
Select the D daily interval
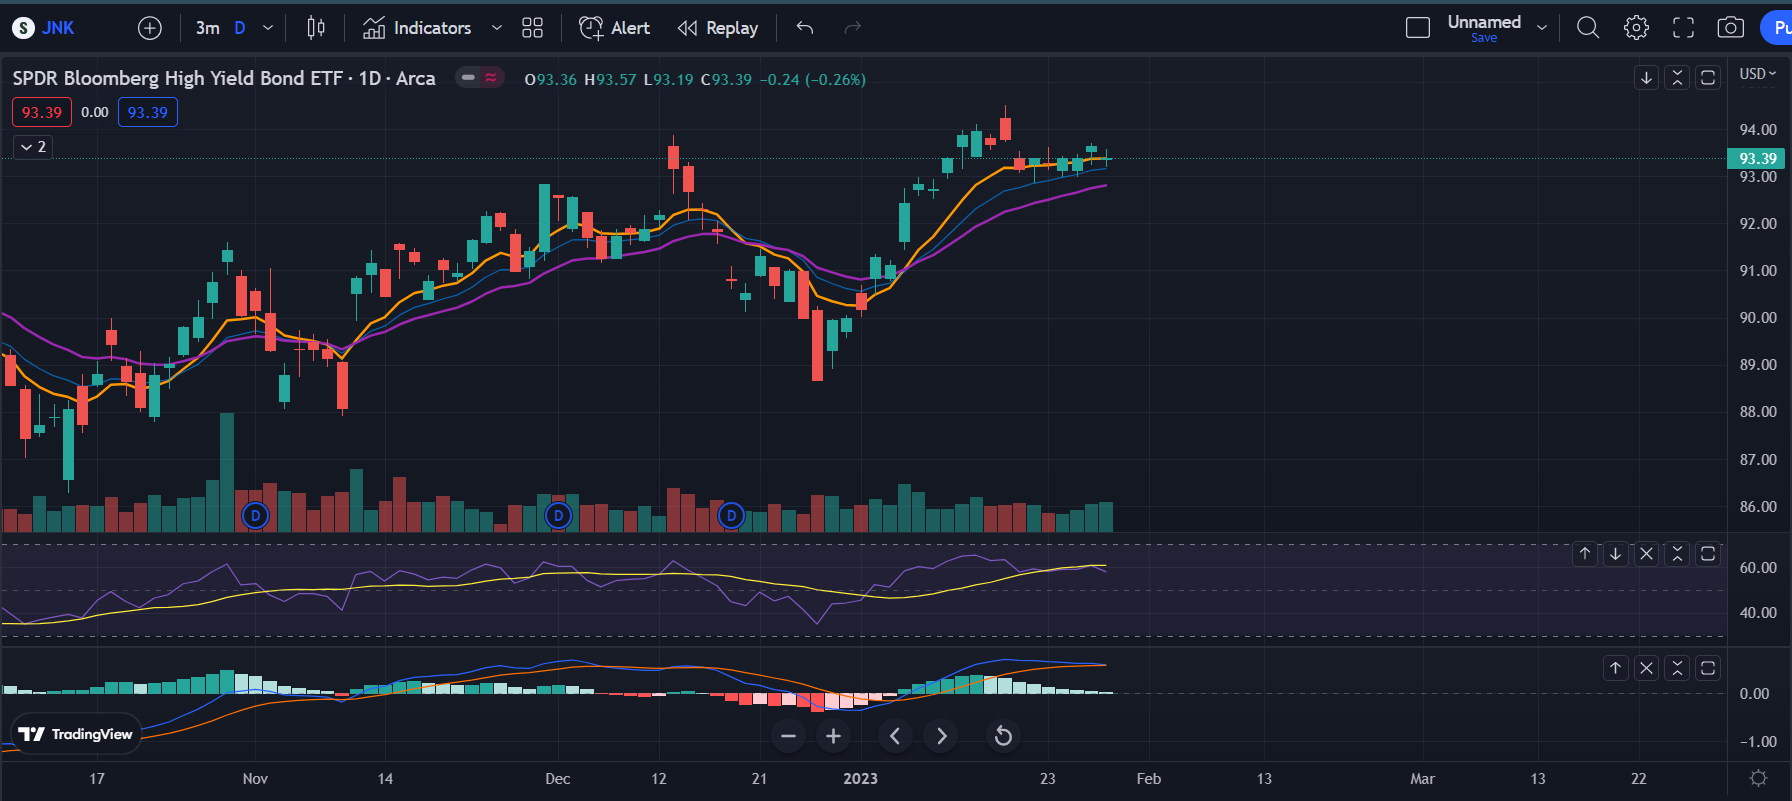[x=240, y=28]
